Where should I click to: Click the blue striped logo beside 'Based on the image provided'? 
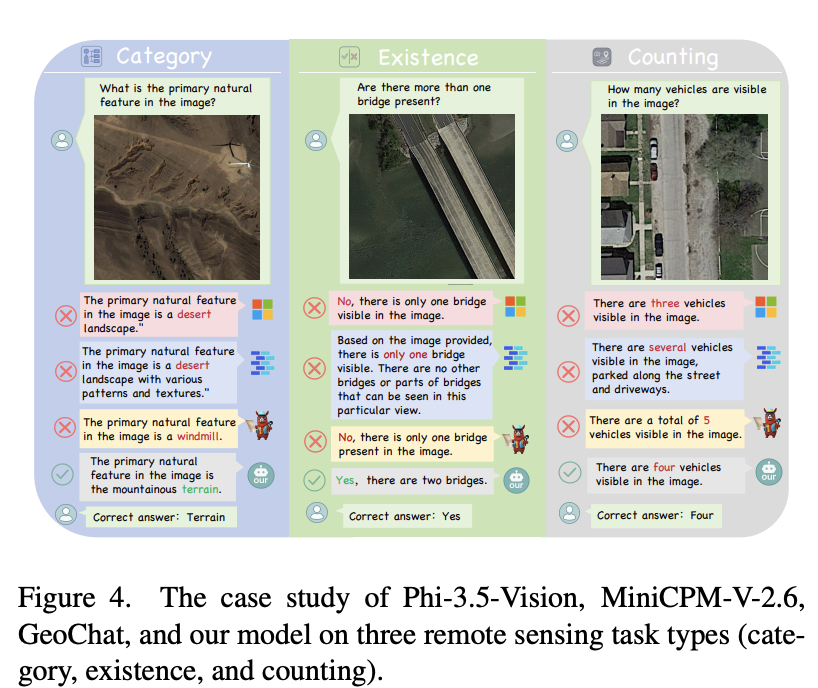click(515, 358)
